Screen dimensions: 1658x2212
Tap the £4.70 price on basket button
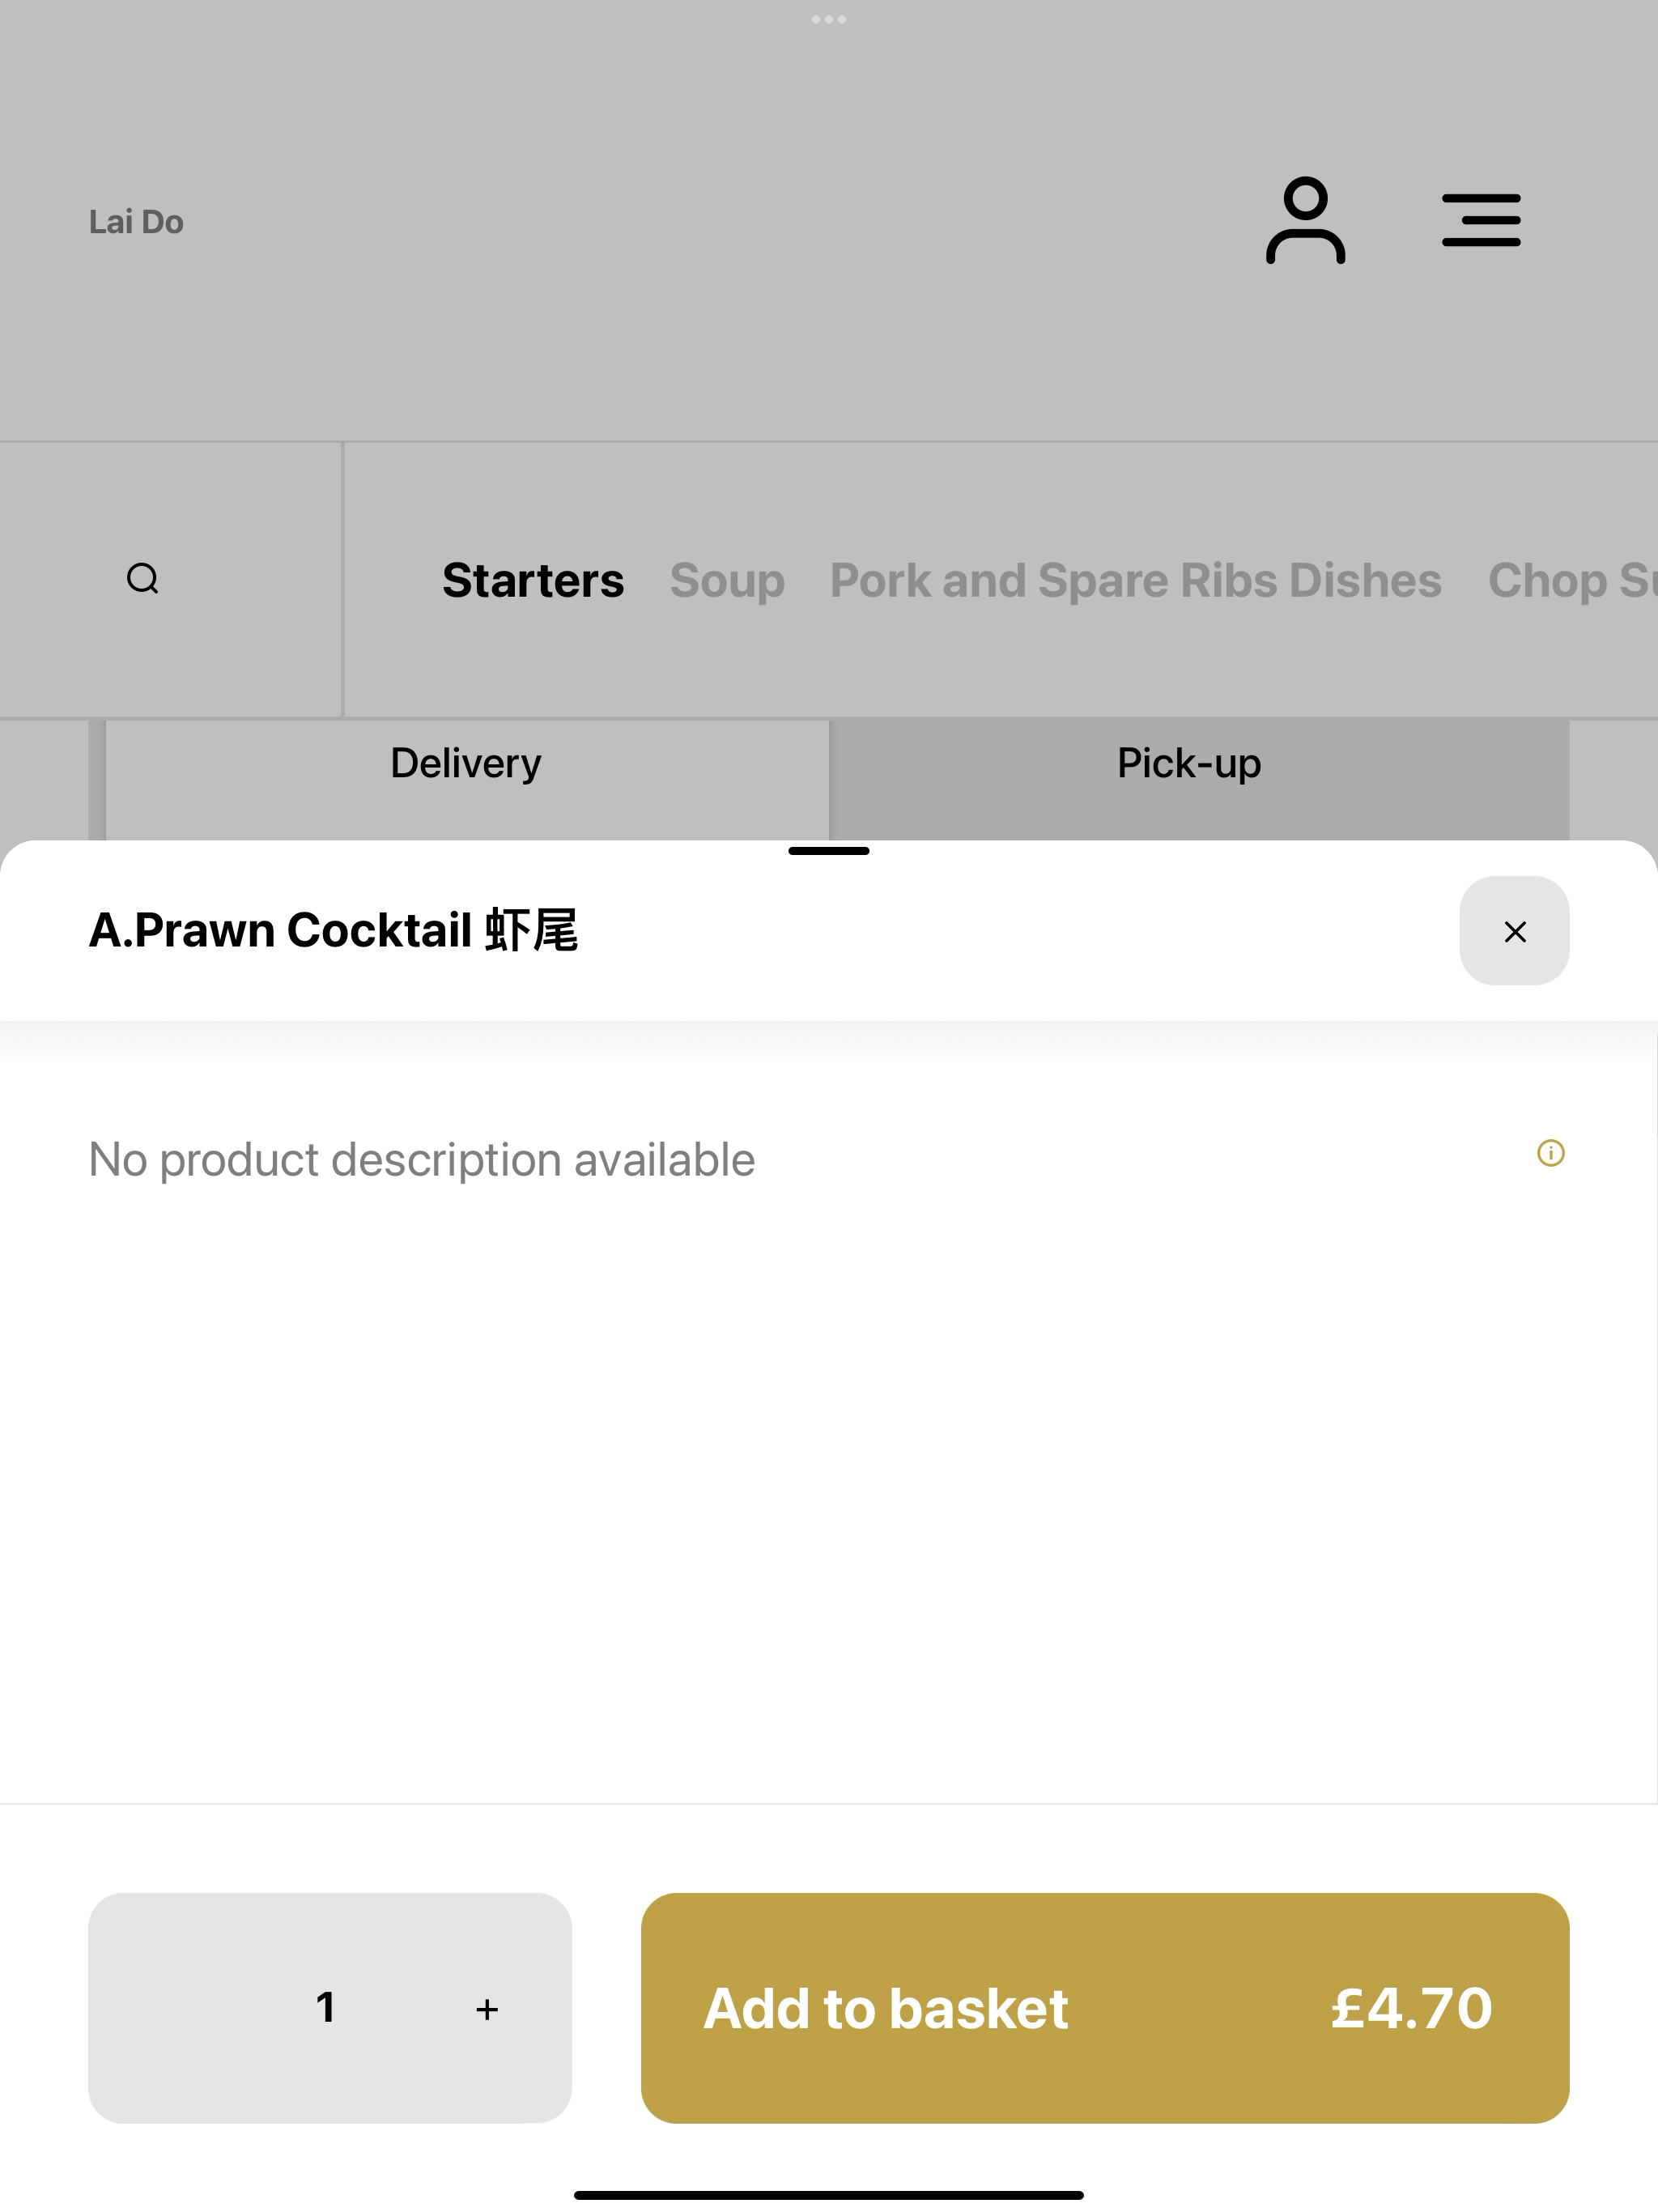1411,2008
